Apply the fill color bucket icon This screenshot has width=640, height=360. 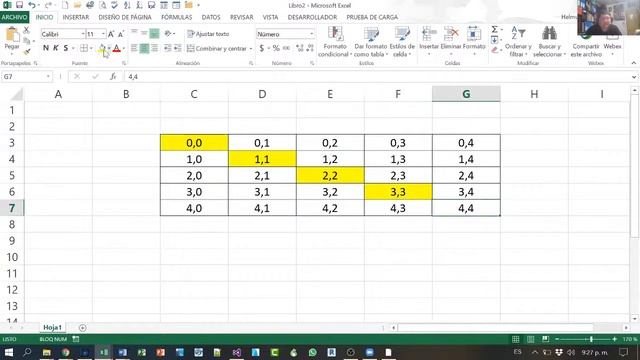tap(102, 49)
